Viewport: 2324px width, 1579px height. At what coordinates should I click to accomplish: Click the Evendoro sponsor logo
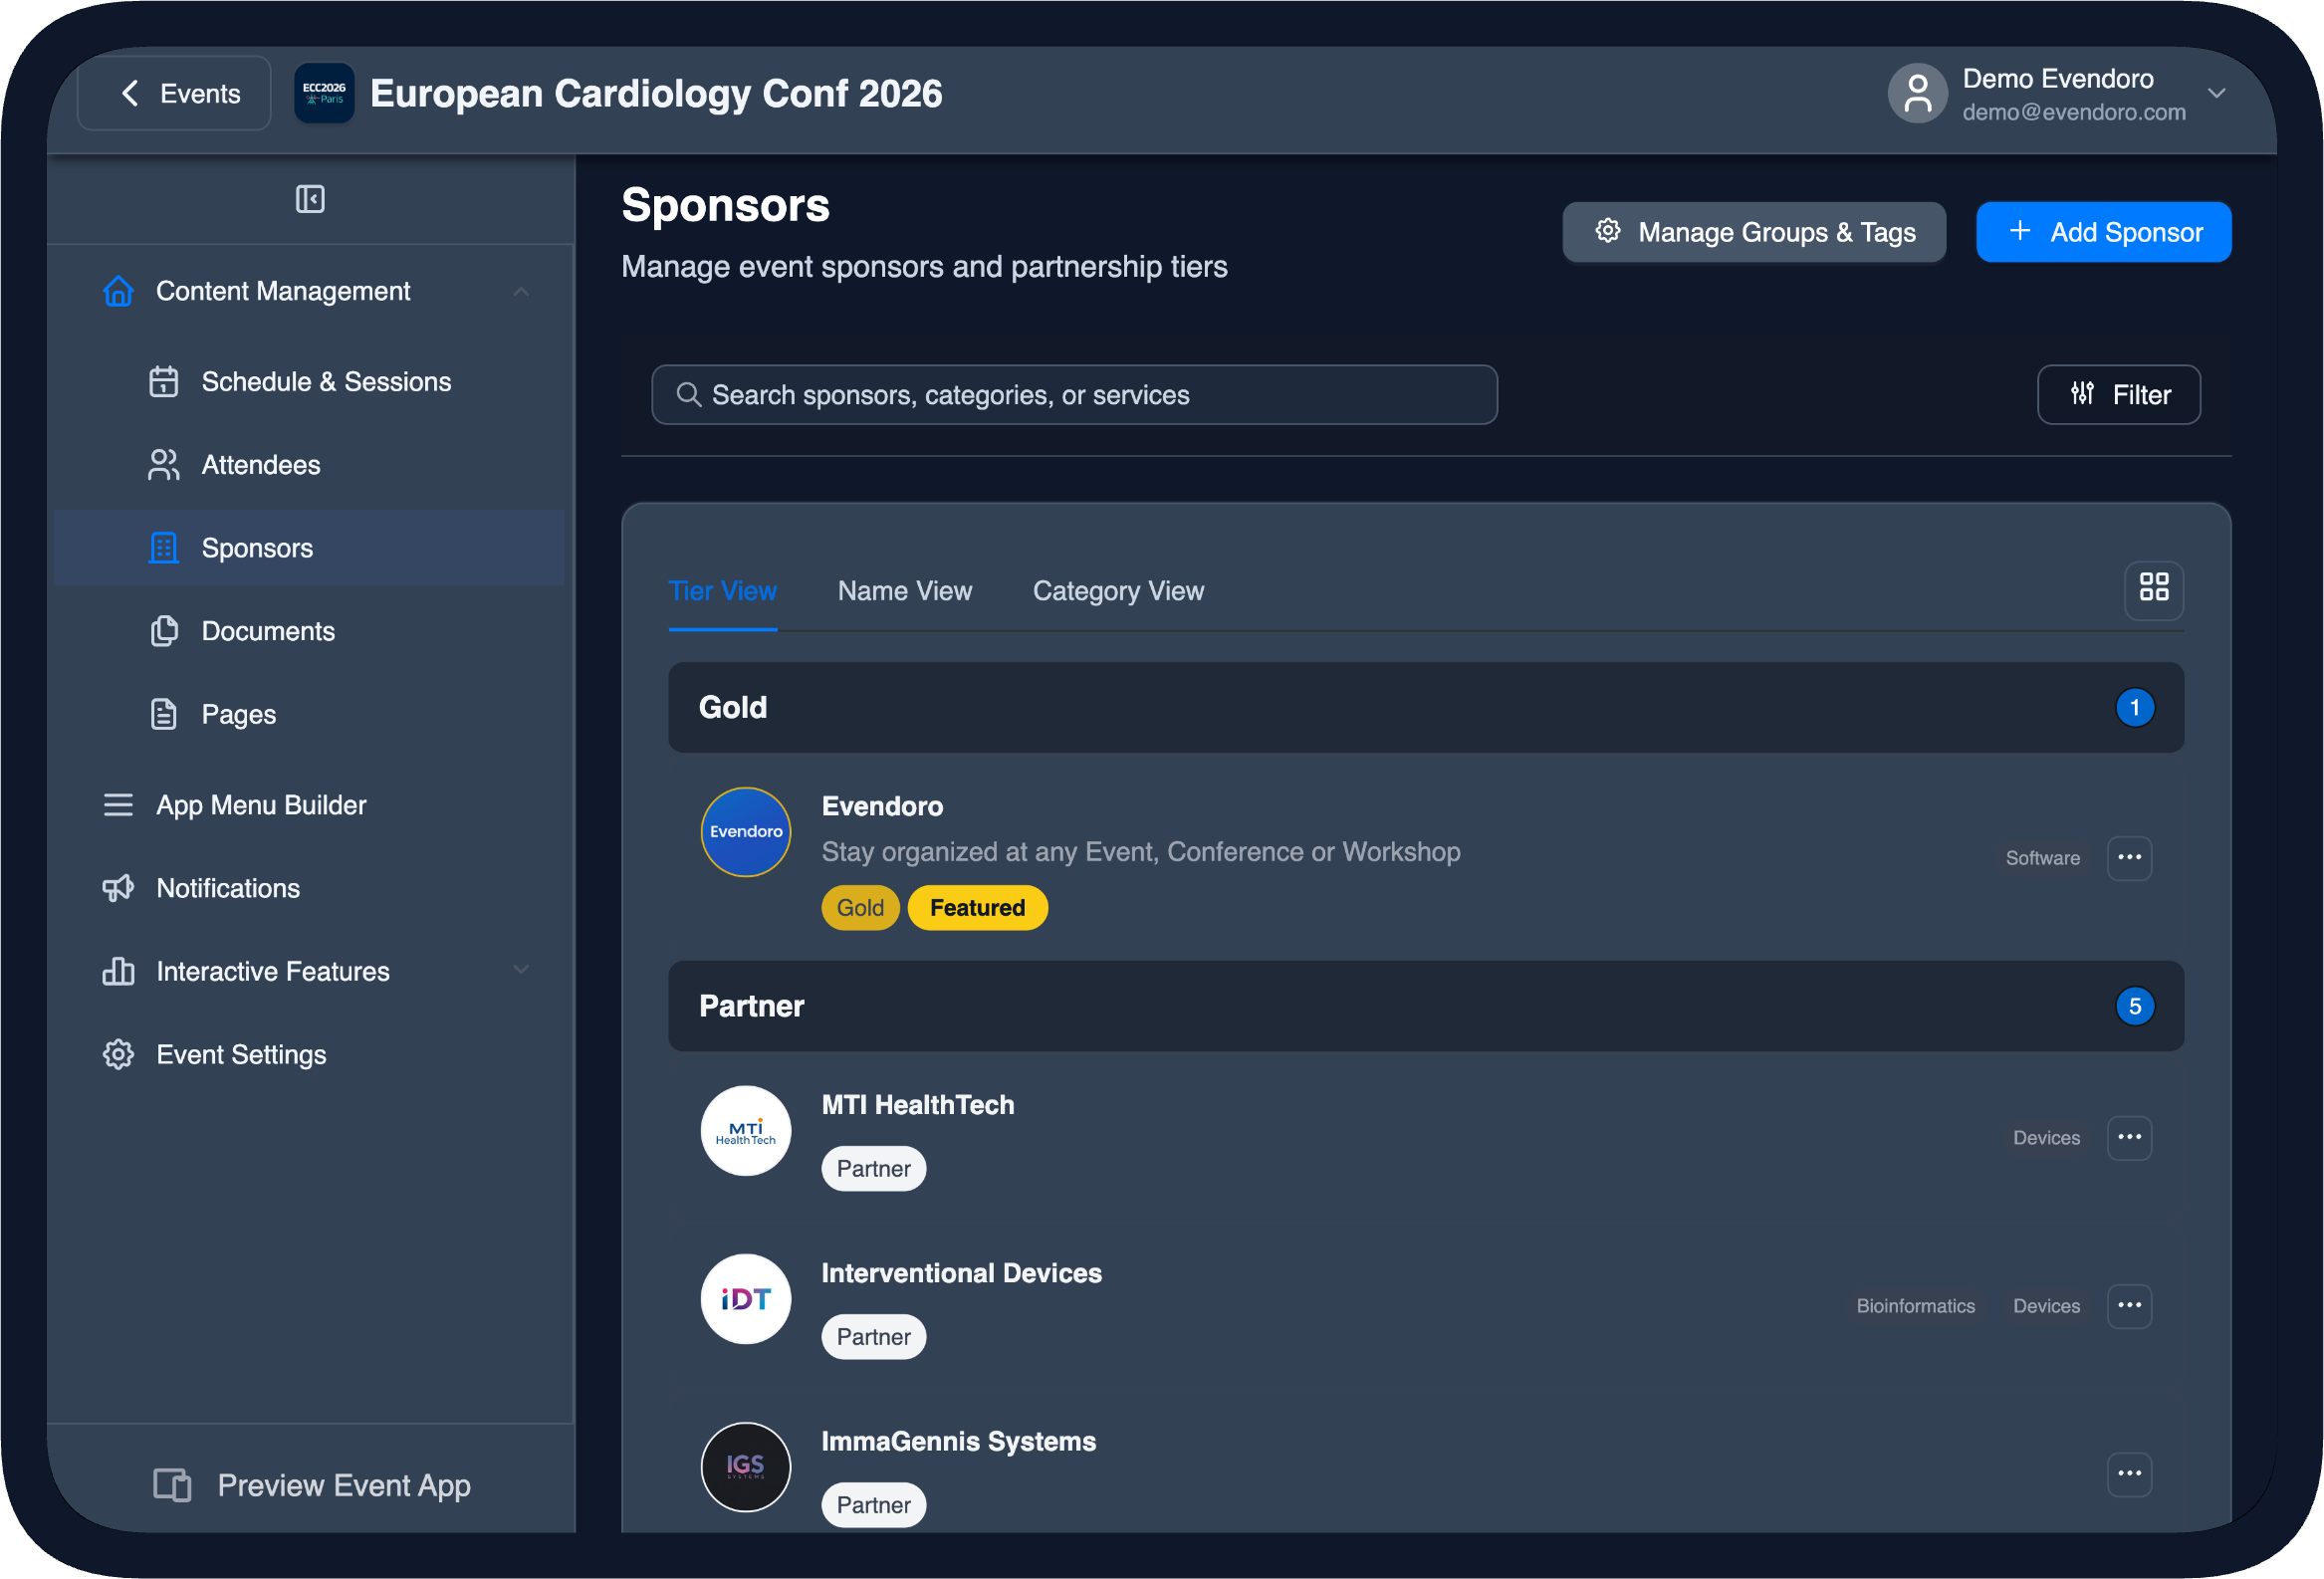(x=745, y=832)
